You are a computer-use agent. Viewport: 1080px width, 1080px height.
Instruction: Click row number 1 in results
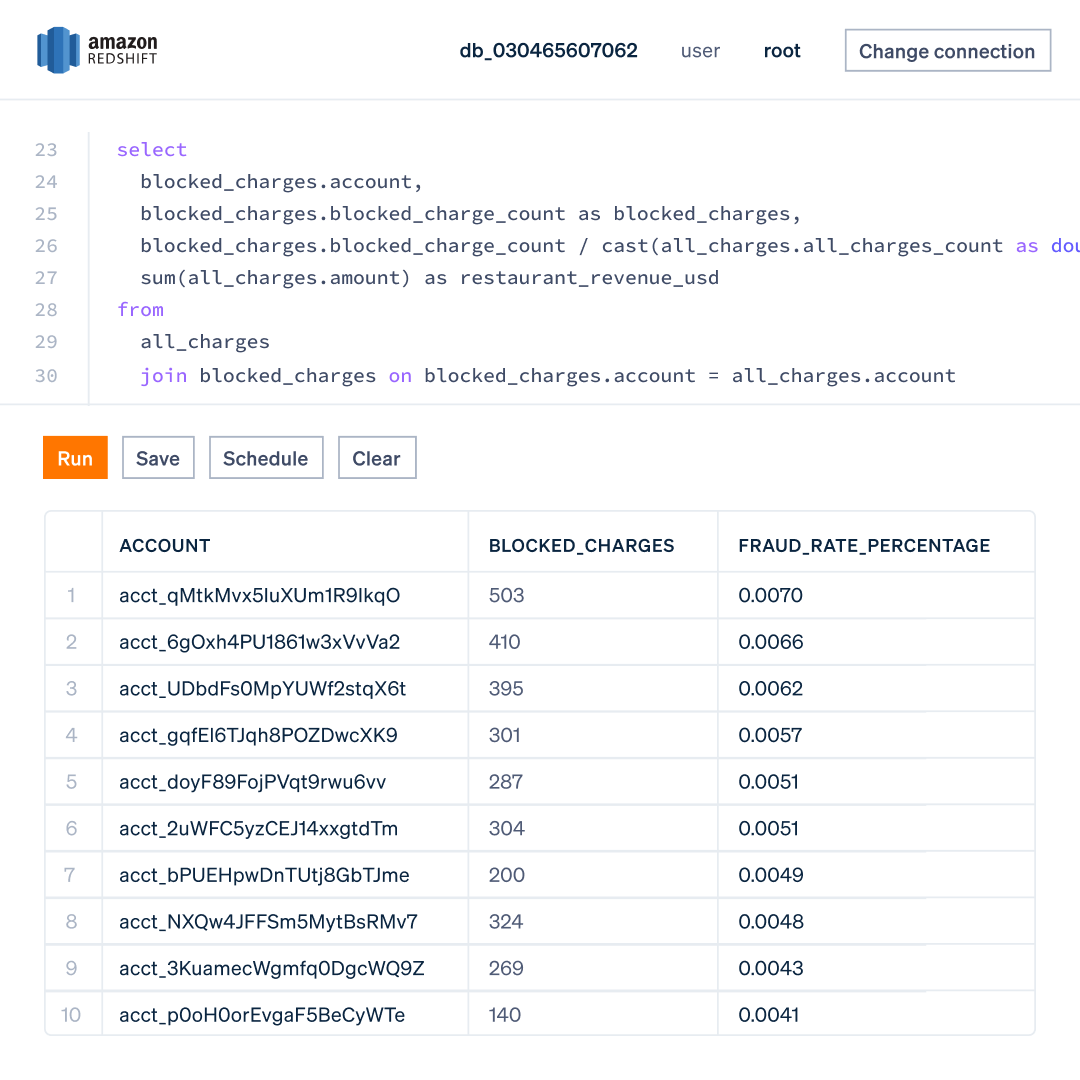point(71,595)
